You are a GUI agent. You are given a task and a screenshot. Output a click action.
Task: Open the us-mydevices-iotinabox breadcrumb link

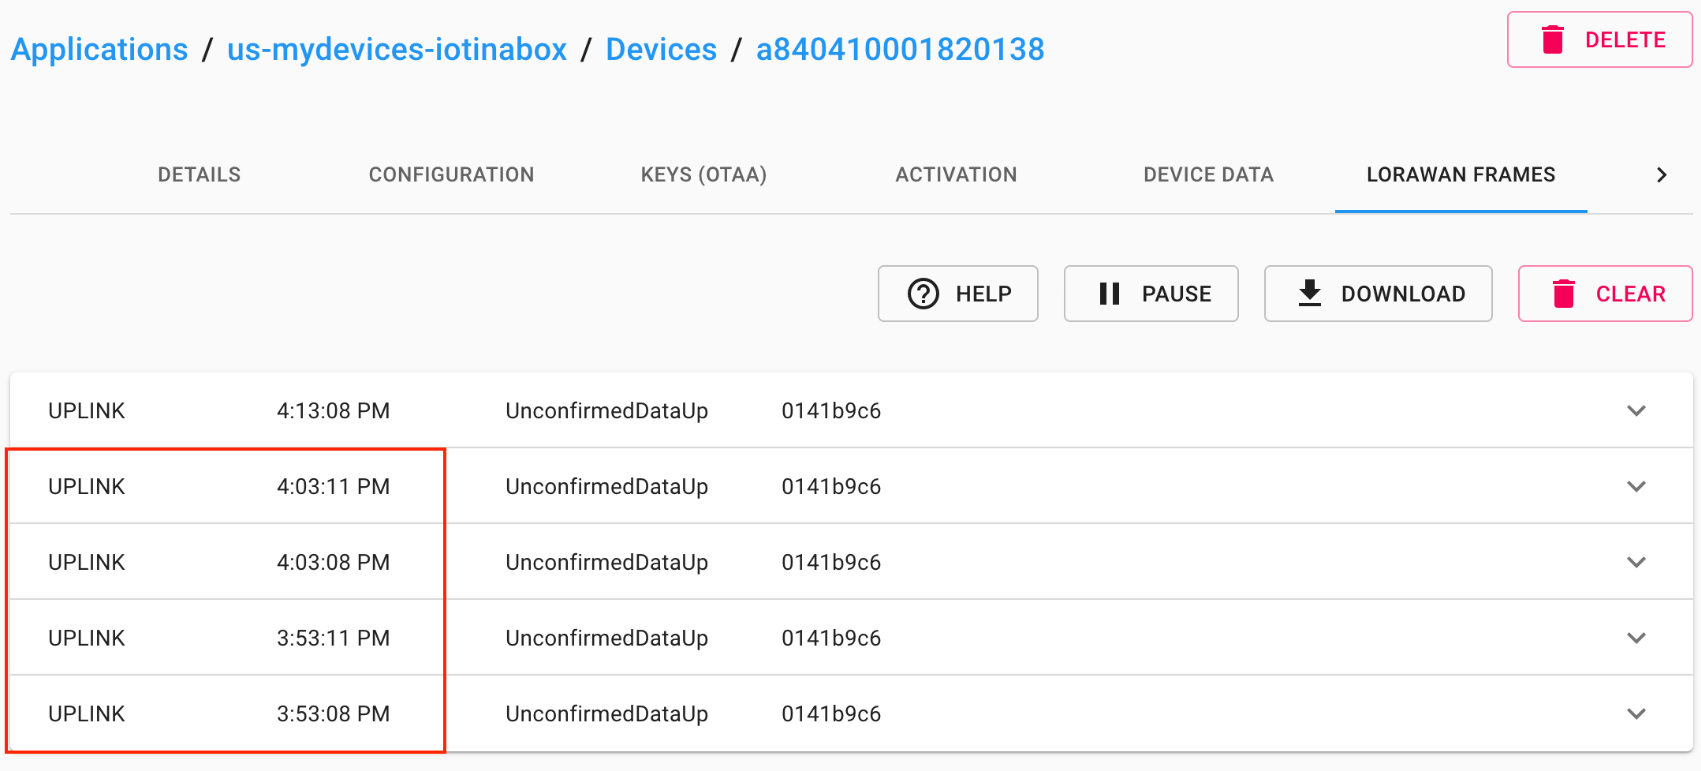tap(397, 49)
